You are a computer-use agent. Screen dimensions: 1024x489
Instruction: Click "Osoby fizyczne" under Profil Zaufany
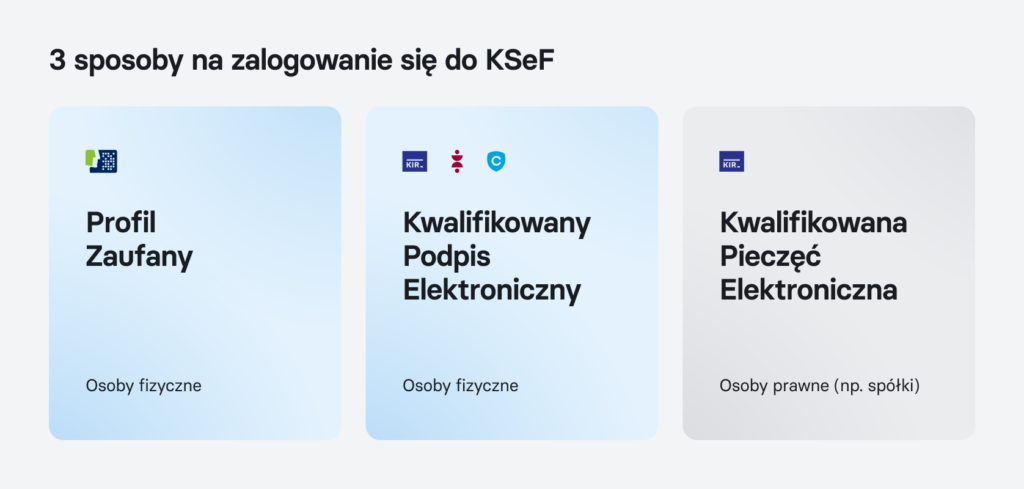[144, 385]
